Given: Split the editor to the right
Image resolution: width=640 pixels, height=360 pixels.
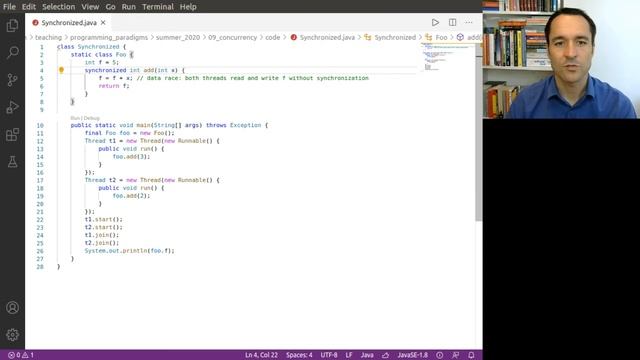Looking at the screenshot, I should [x=452, y=22].
